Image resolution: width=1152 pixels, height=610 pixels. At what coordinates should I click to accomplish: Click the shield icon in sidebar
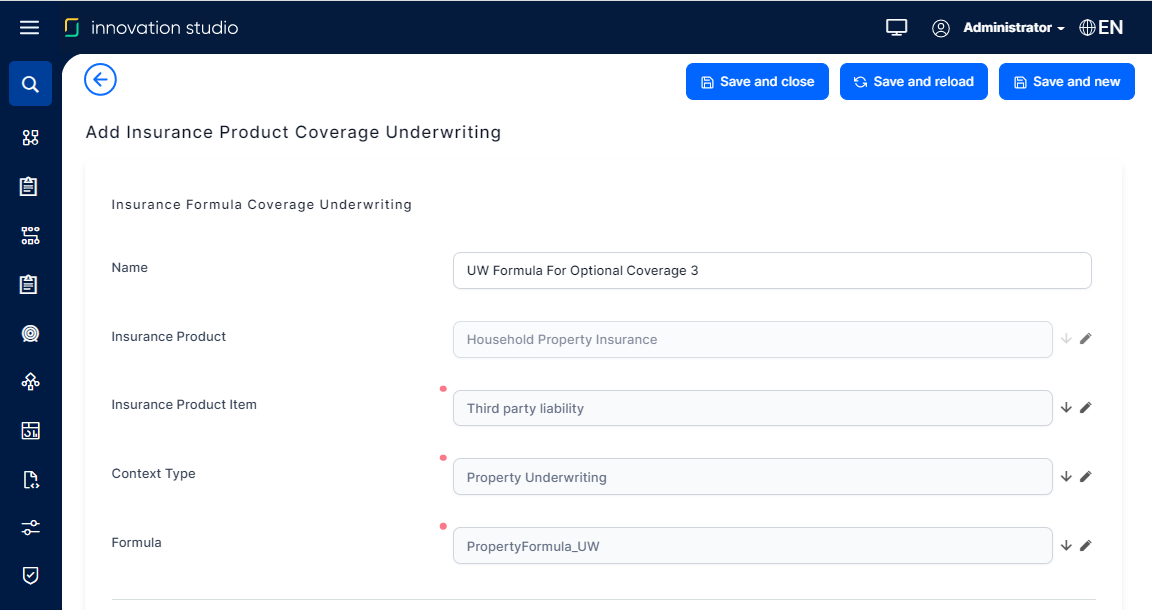(30, 575)
